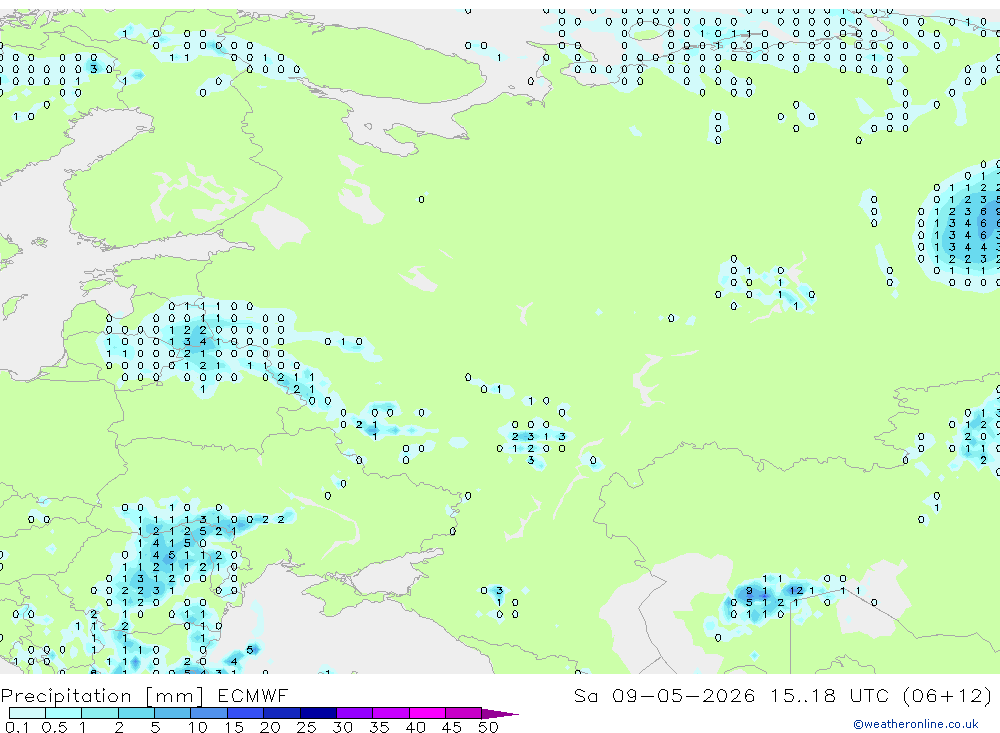Image resolution: width=1000 pixels, height=733 pixels.
Task: Click the 'Sa 09-05-2026' date text
Action: pyautogui.click(x=665, y=695)
